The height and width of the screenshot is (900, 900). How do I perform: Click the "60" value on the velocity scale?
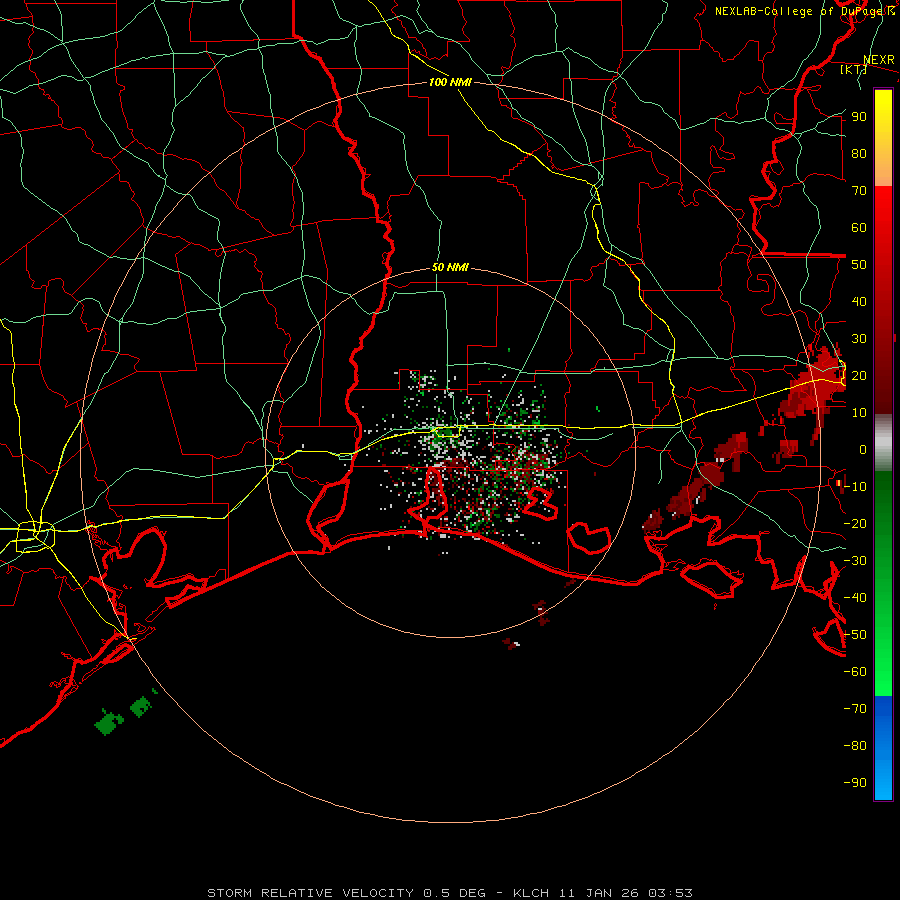click(x=859, y=227)
